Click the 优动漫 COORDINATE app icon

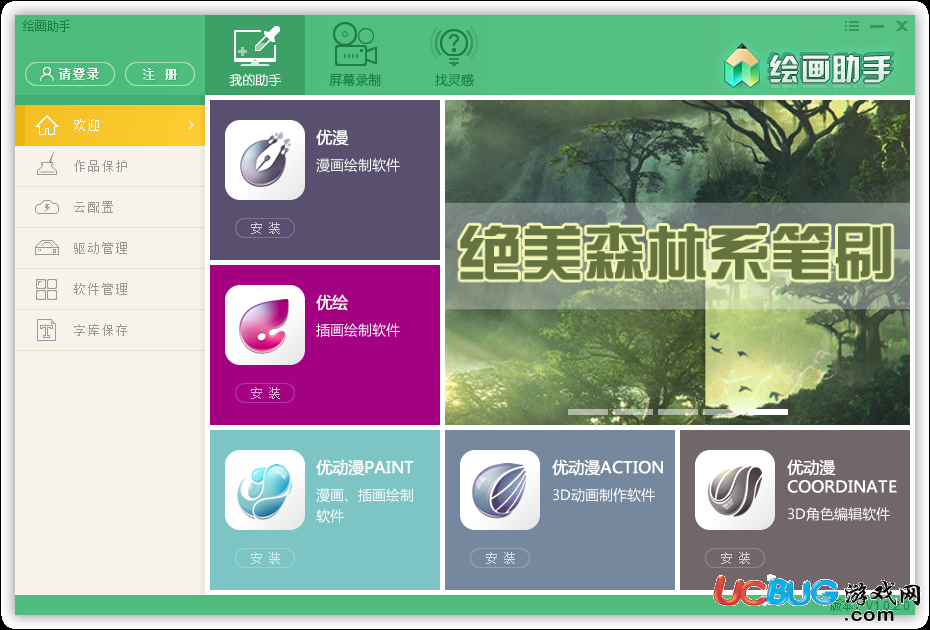(x=735, y=490)
